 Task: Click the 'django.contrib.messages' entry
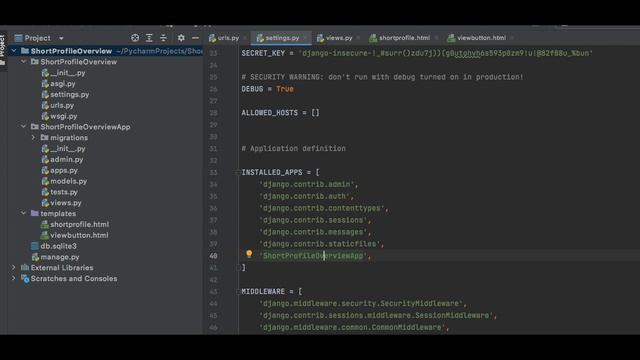[313, 232]
